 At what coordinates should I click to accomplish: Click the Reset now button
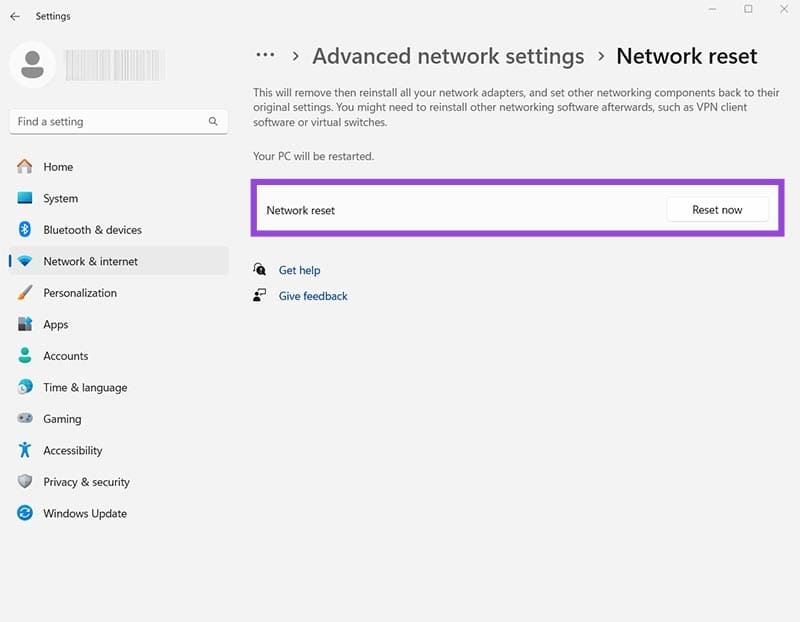(x=717, y=210)
